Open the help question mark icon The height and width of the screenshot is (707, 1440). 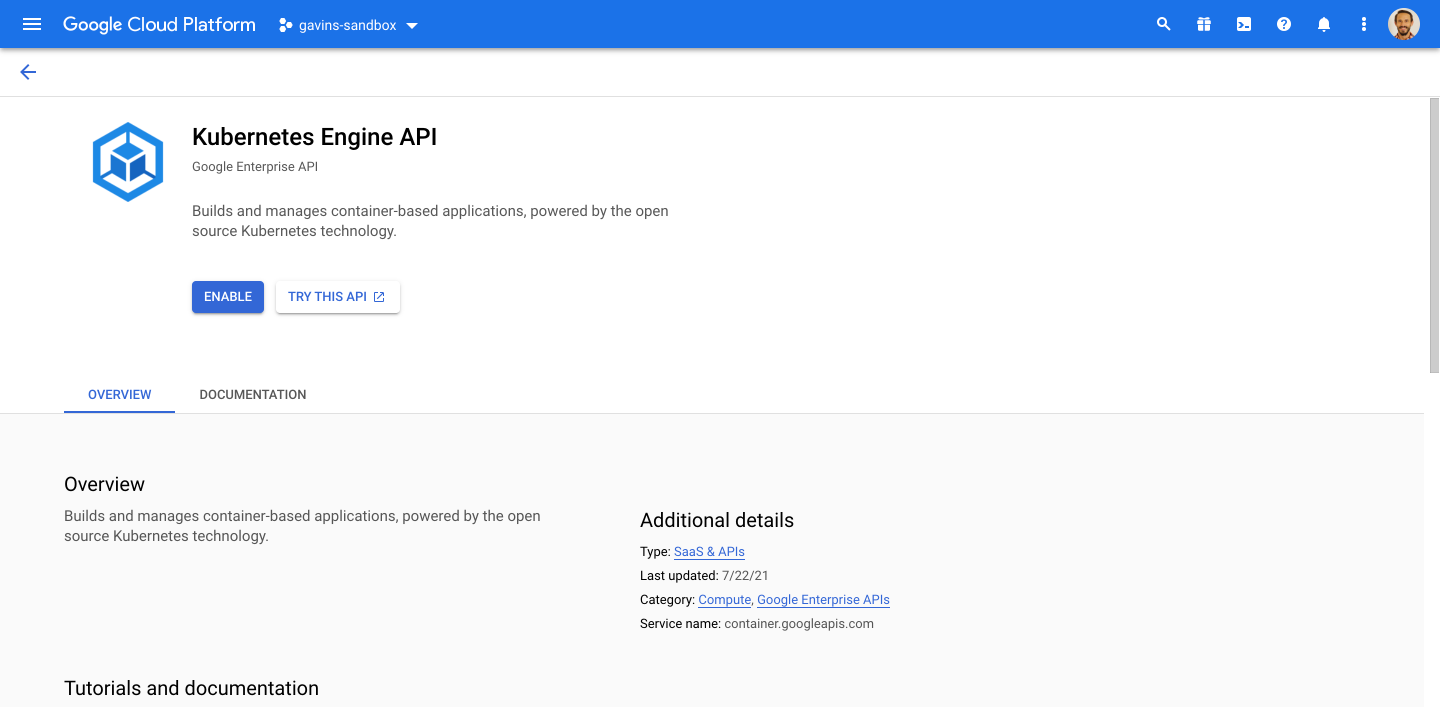point(1284,24)
